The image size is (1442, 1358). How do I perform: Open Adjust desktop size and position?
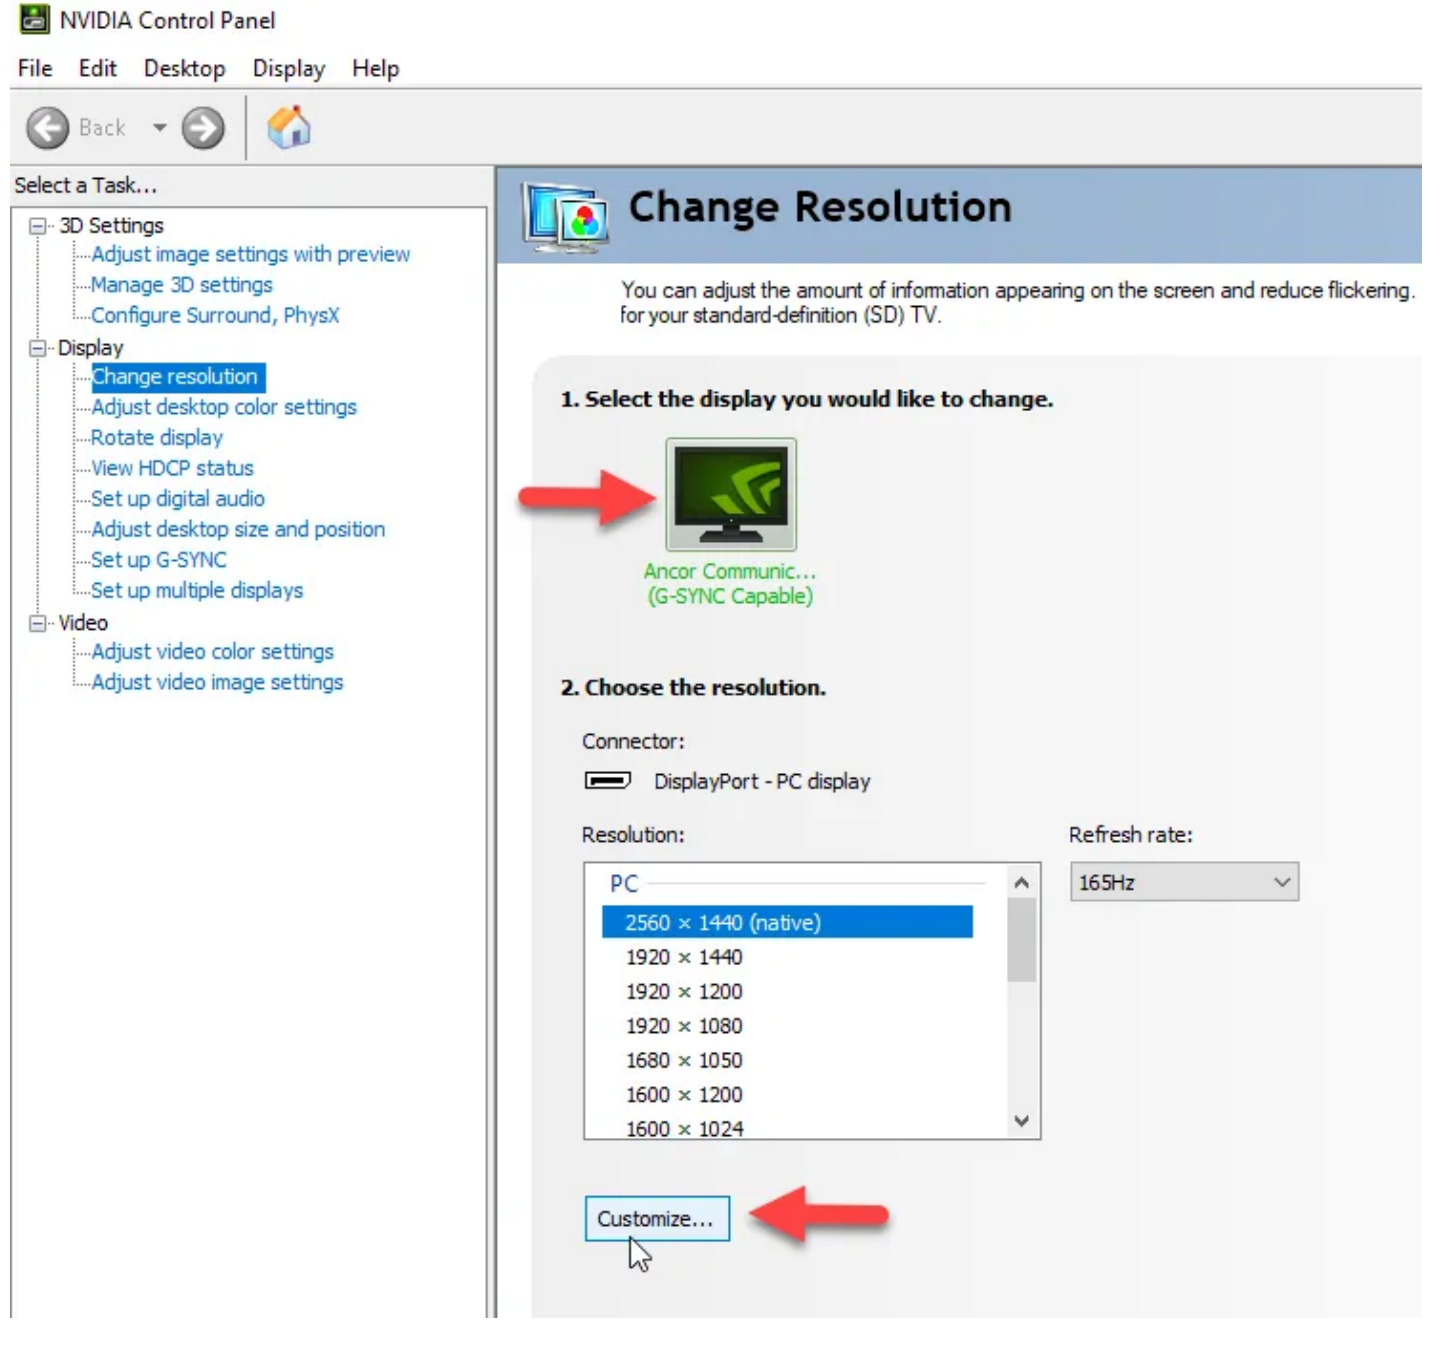(x=238, y=530)
